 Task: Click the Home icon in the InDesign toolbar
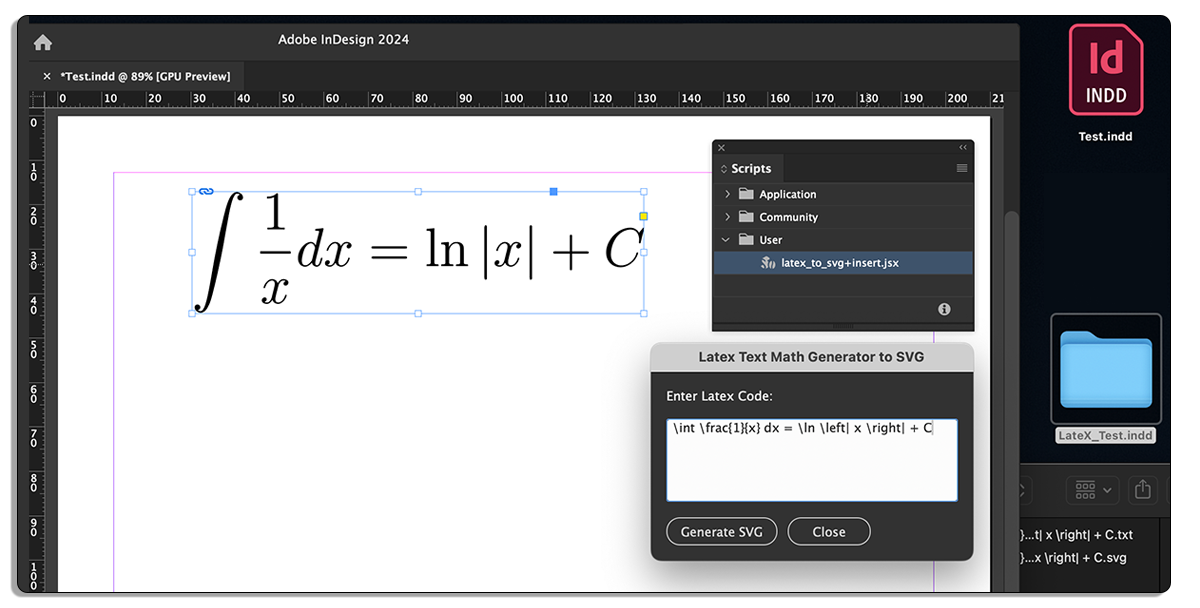(x=41, y=41)
